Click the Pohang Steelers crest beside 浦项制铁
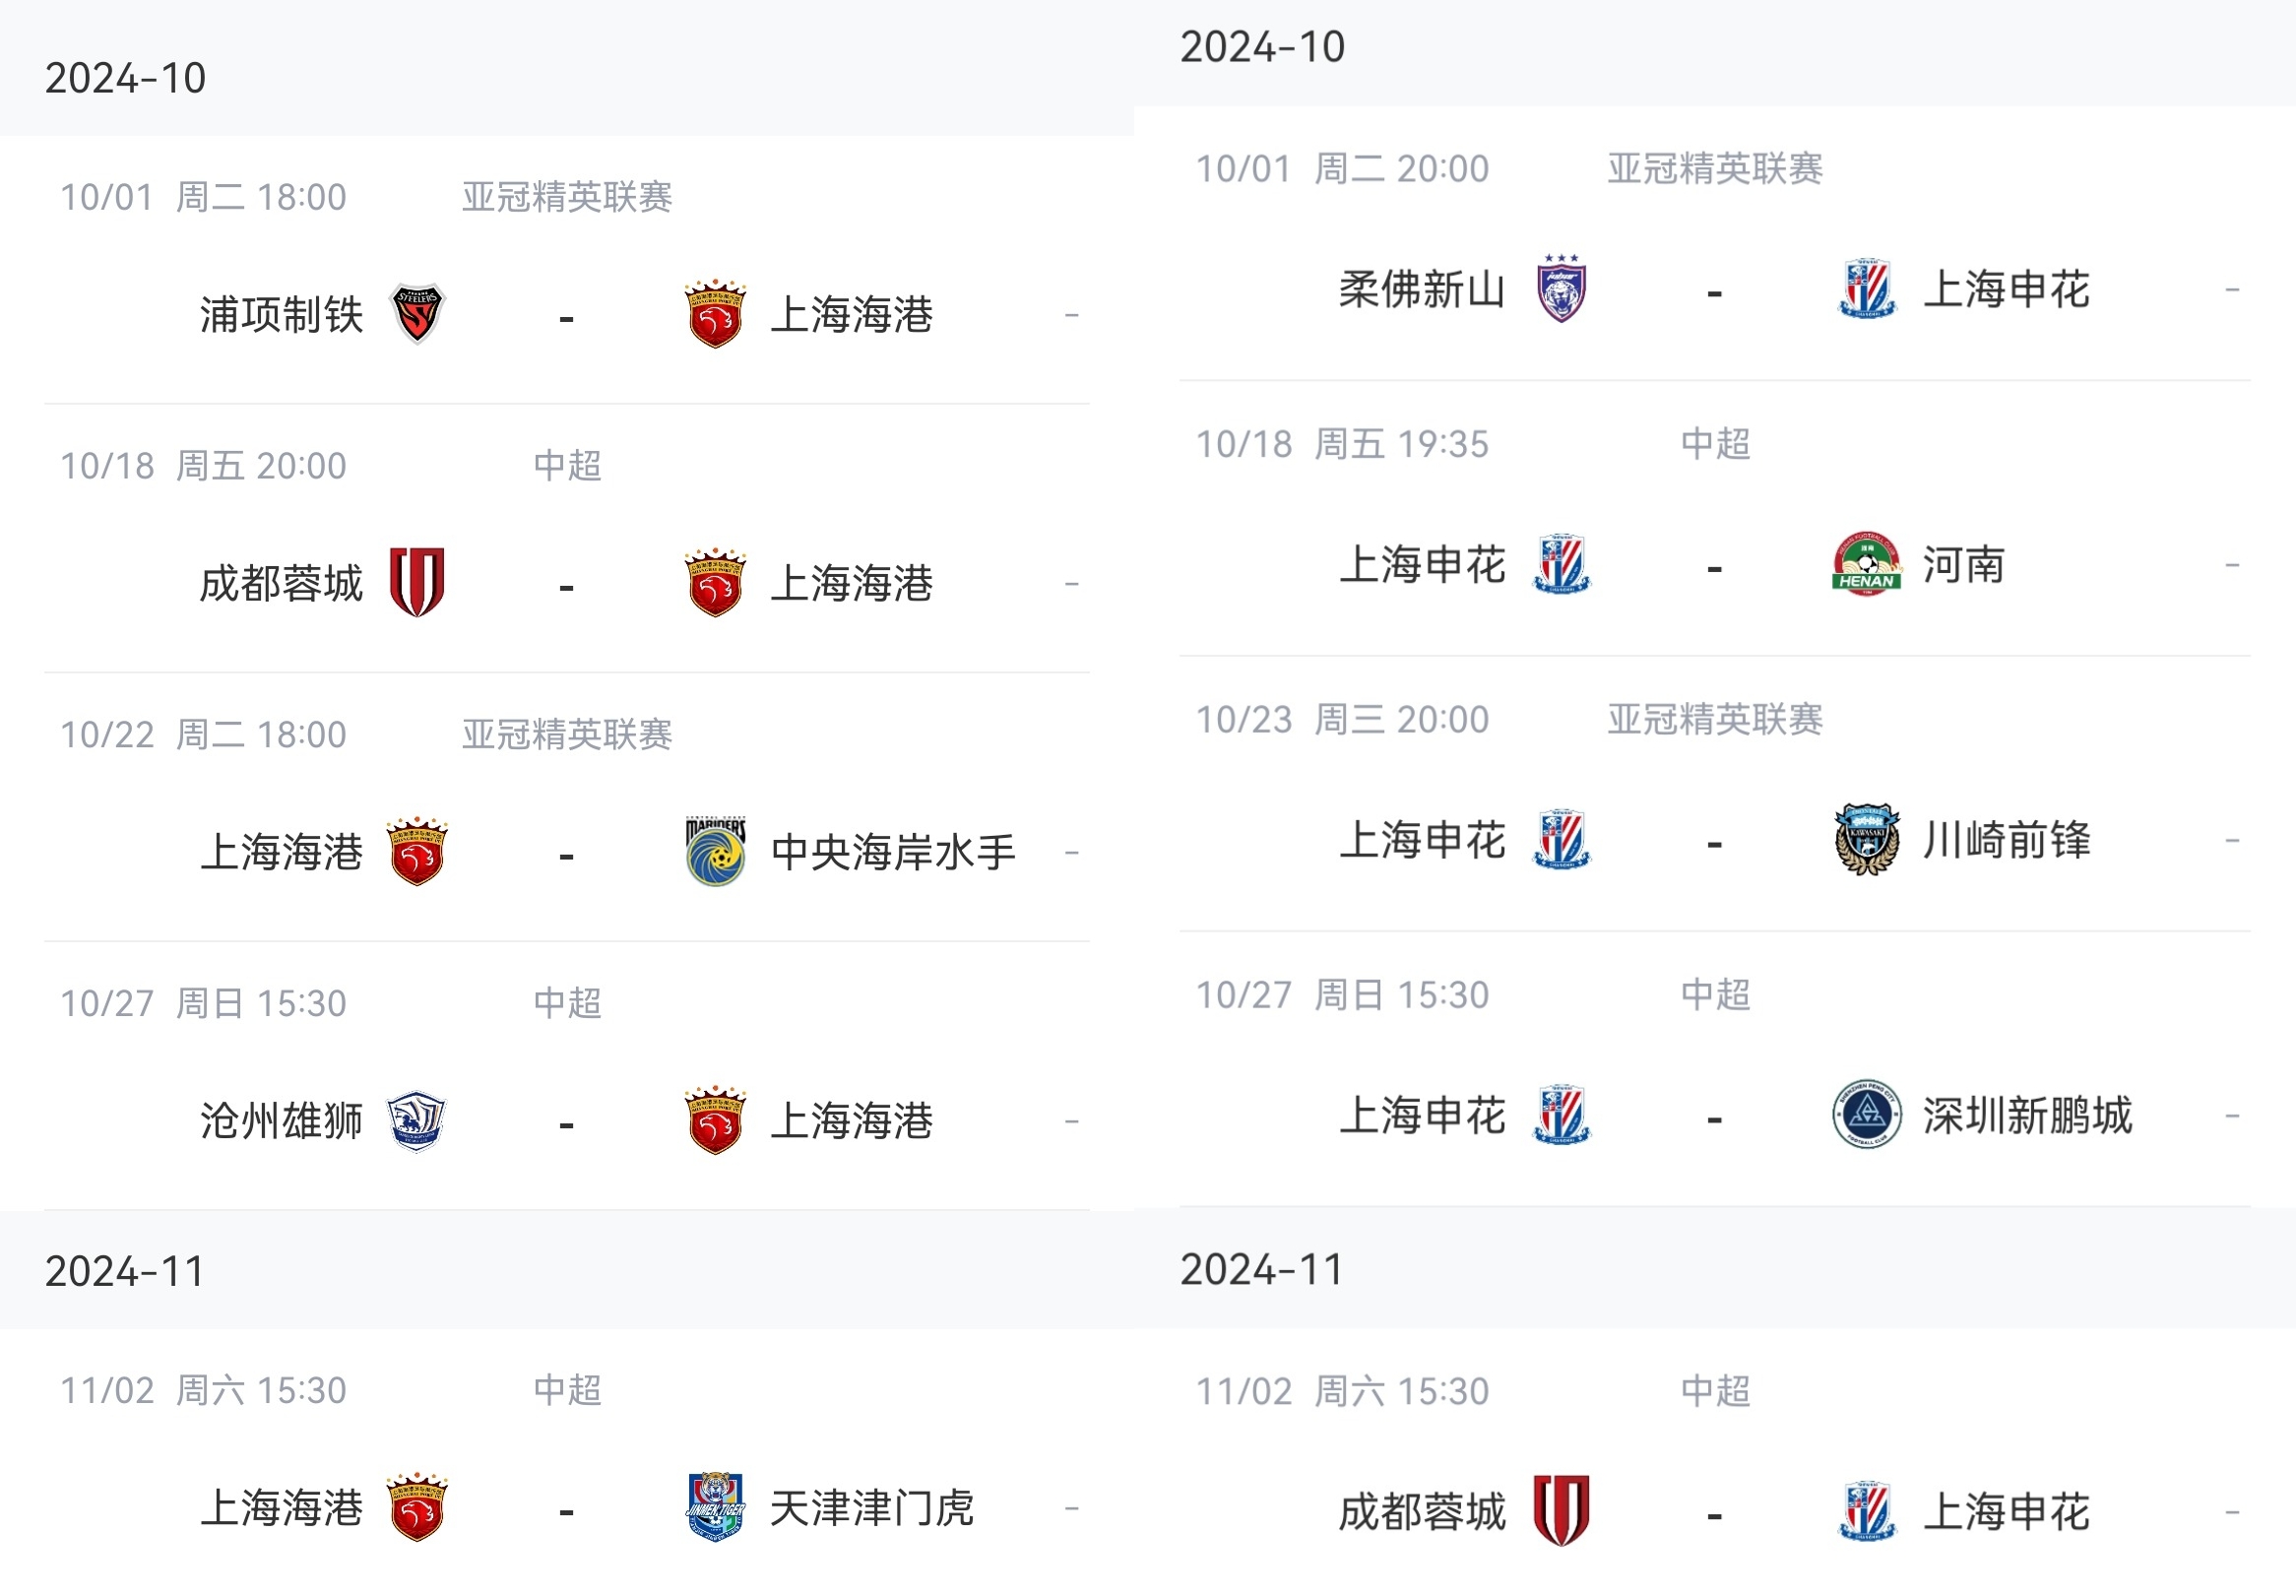 (x=416, y=313)
